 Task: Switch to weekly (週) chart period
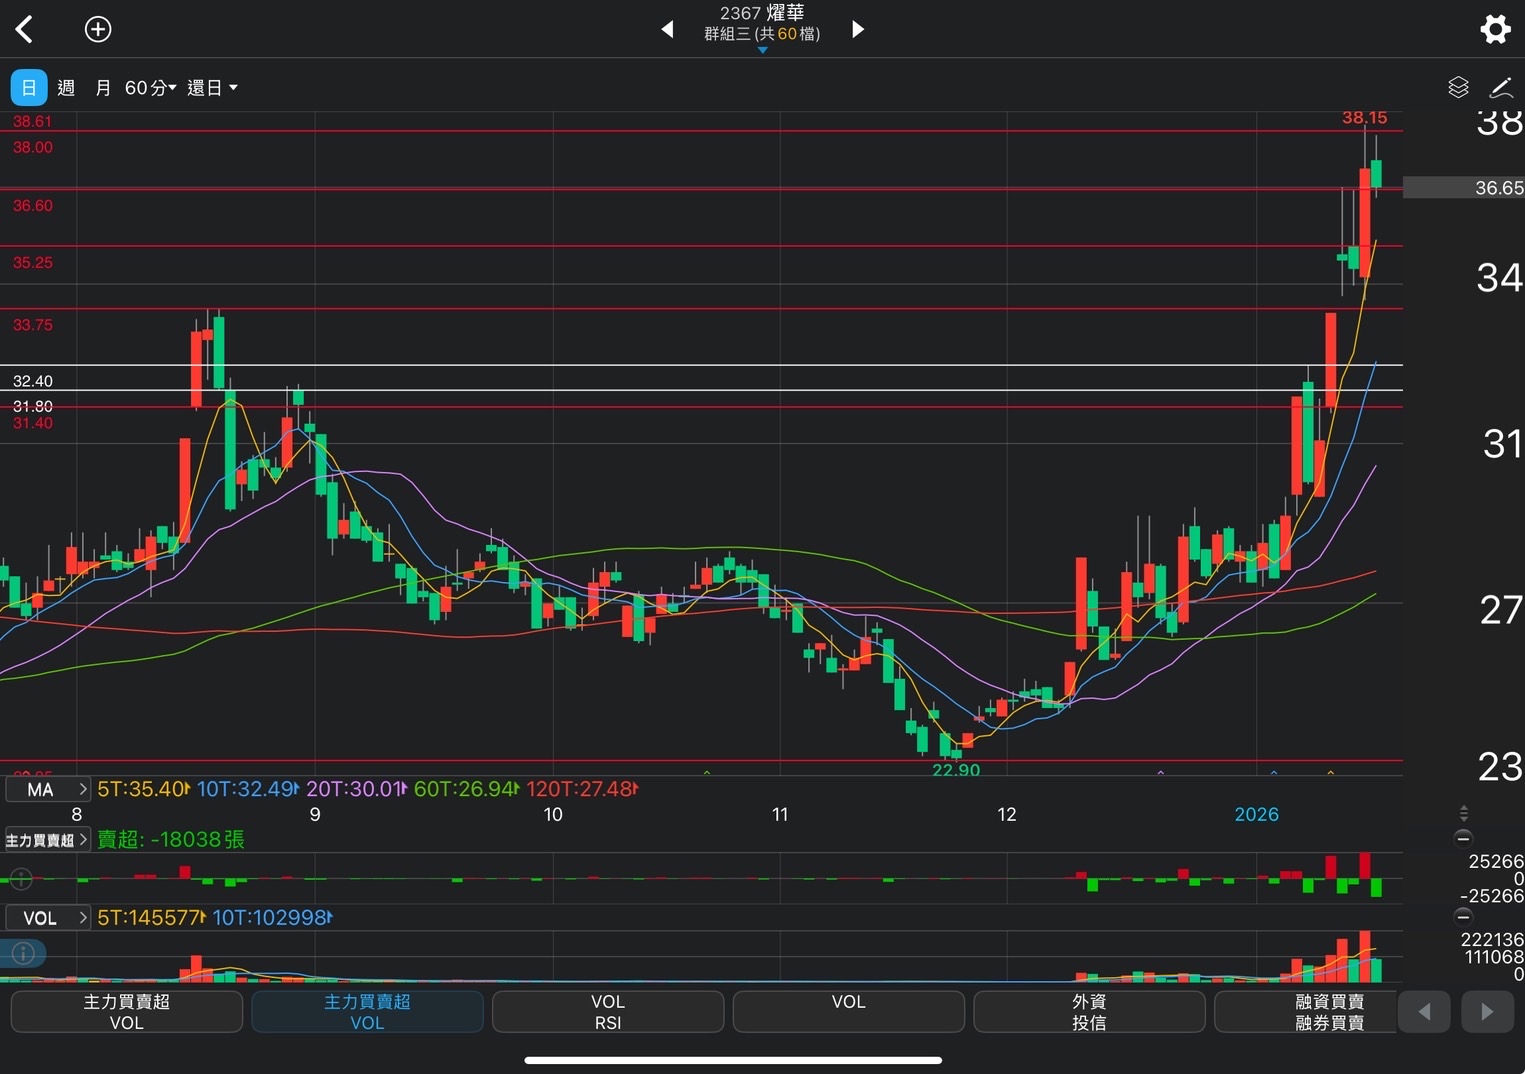point(66,88)
